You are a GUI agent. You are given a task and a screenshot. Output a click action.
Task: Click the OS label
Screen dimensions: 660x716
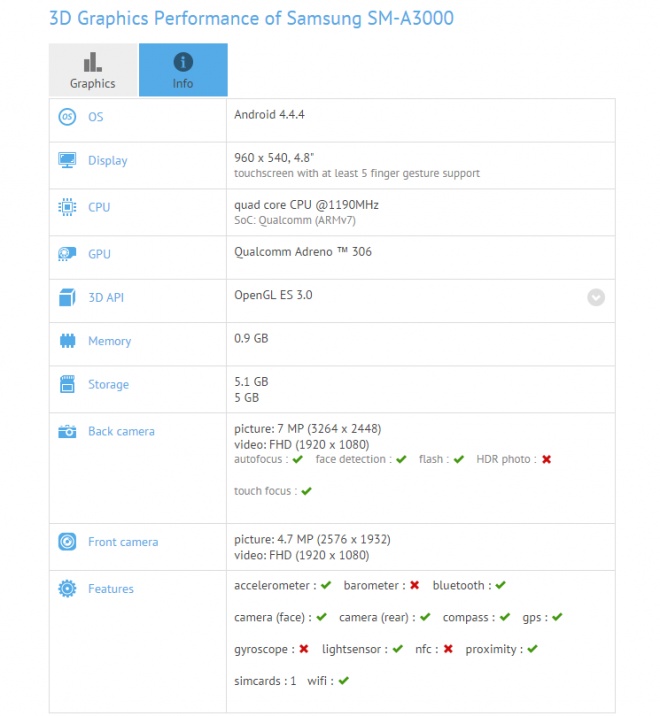95,117
